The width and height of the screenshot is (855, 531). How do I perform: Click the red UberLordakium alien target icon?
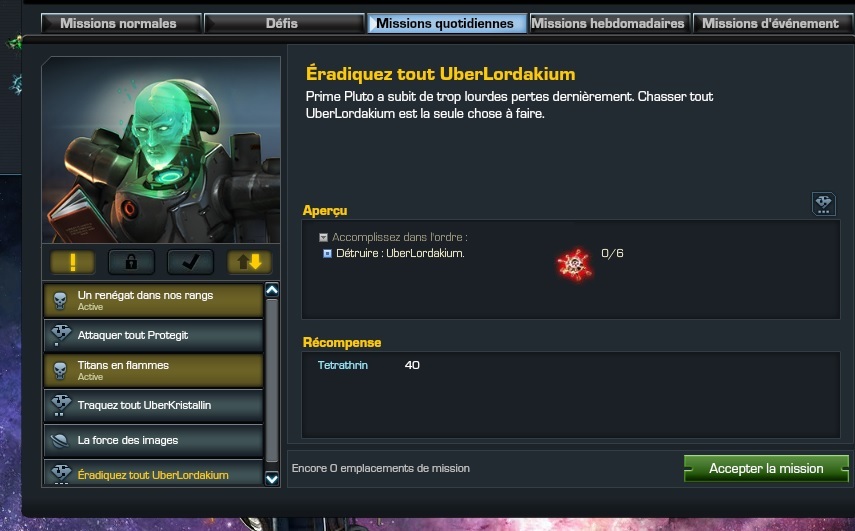(574, 264)
